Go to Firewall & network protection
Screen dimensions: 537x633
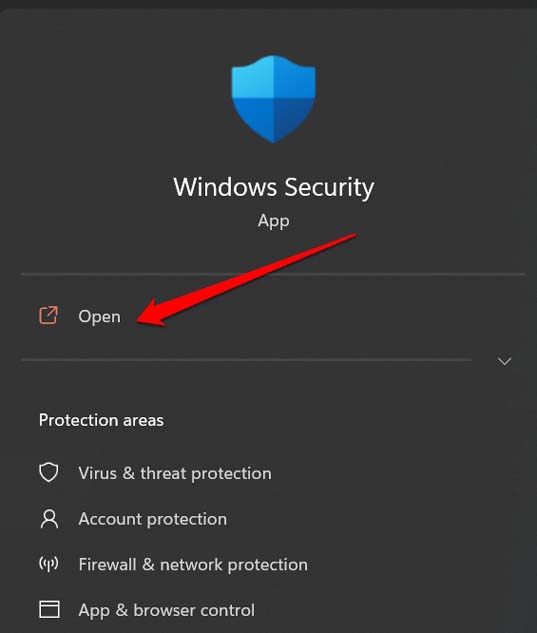193,564
